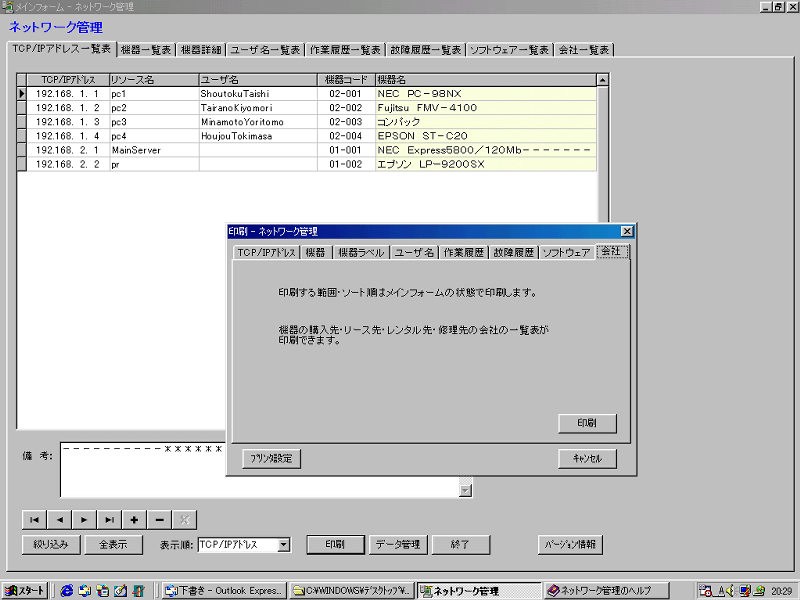Click 備考 notes field scroll down arrow
The height and width of the screenshot is (600, 800).
point(465,490)
